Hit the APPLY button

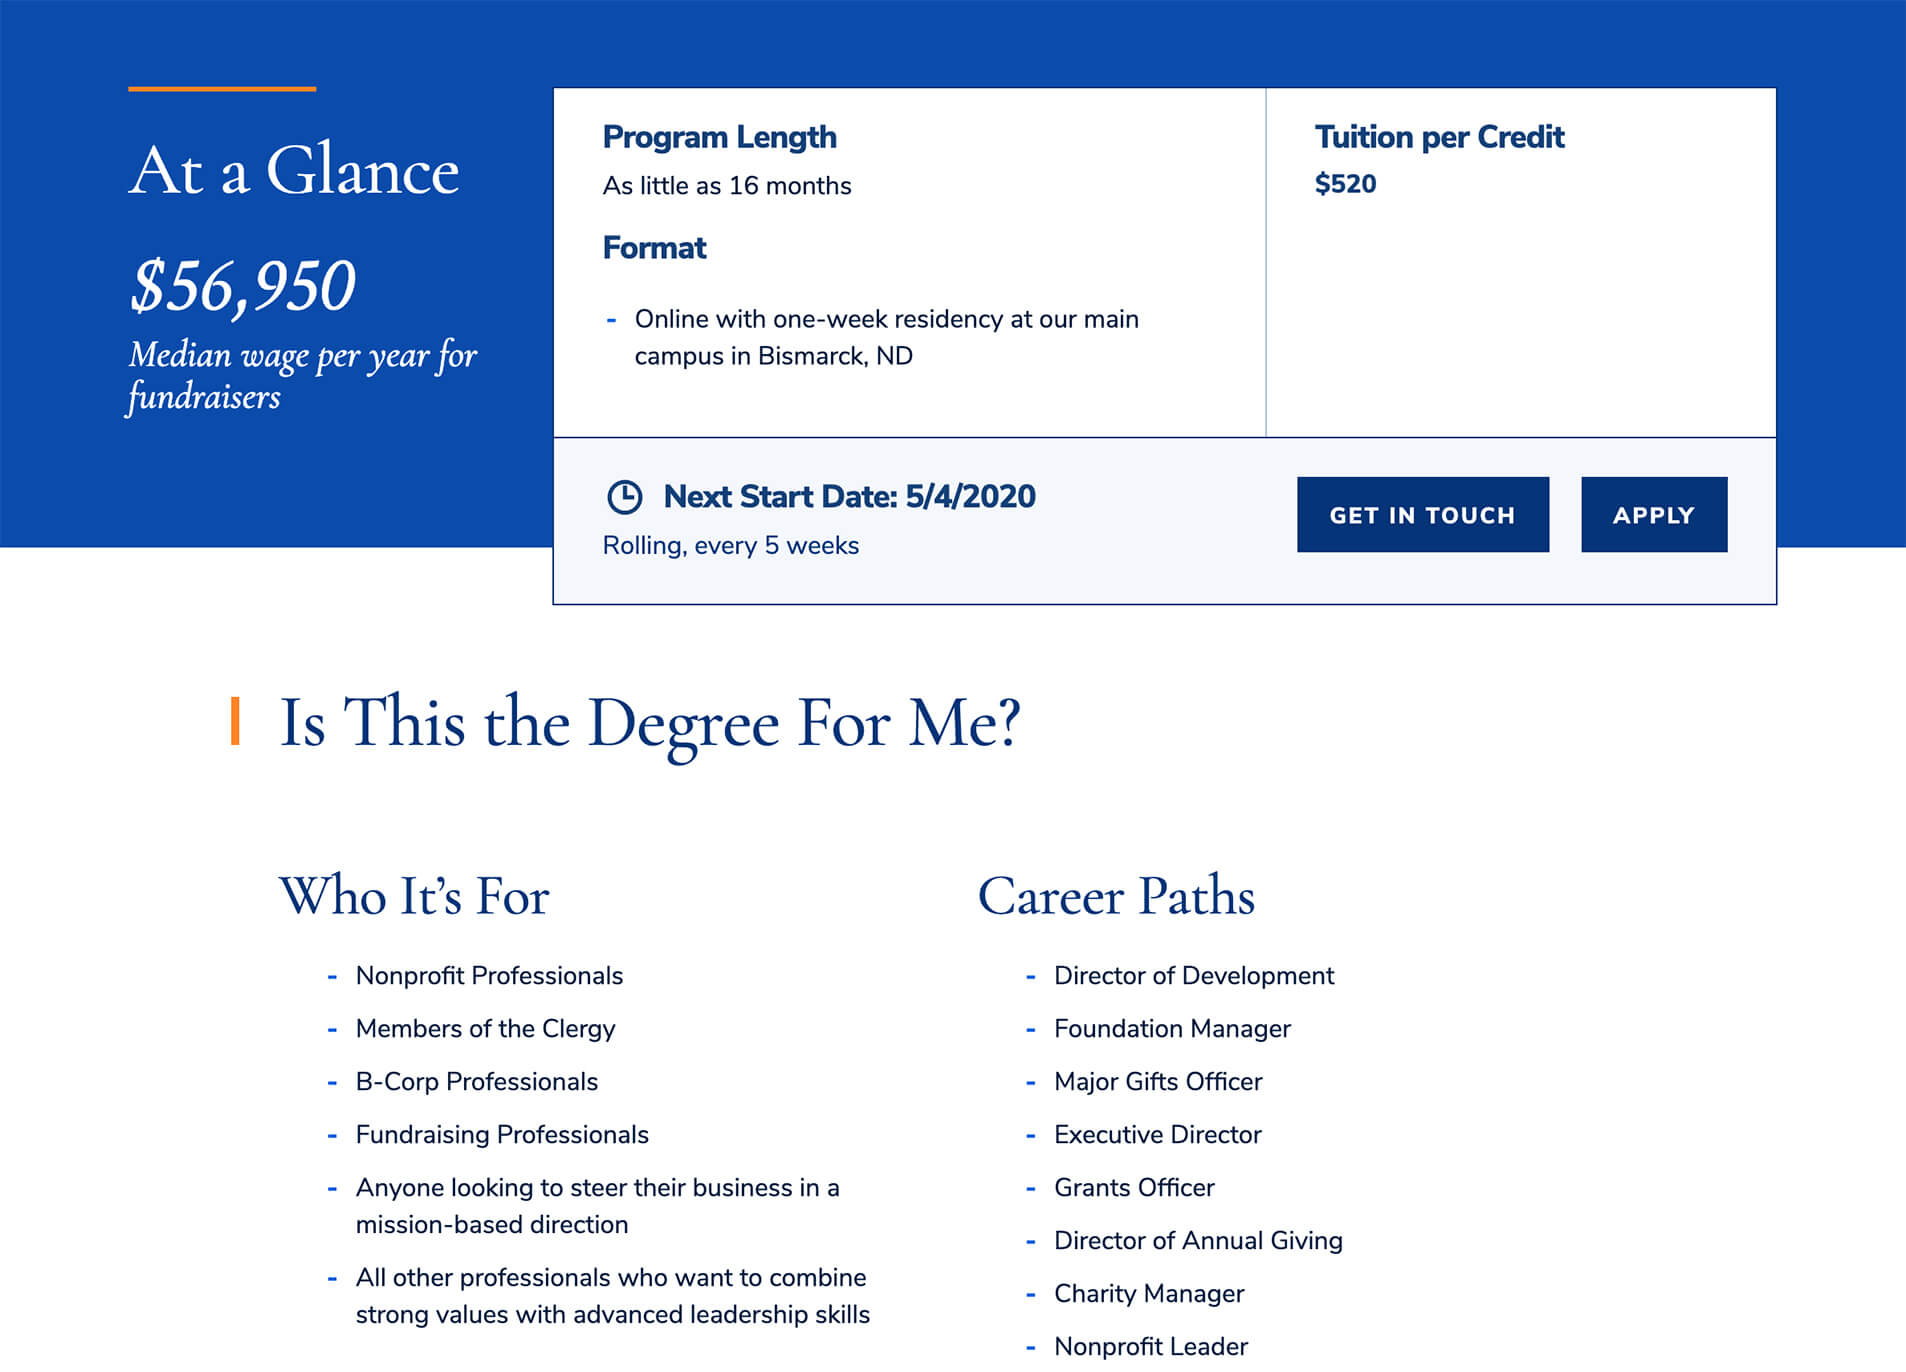click(x=1653, y=515)
